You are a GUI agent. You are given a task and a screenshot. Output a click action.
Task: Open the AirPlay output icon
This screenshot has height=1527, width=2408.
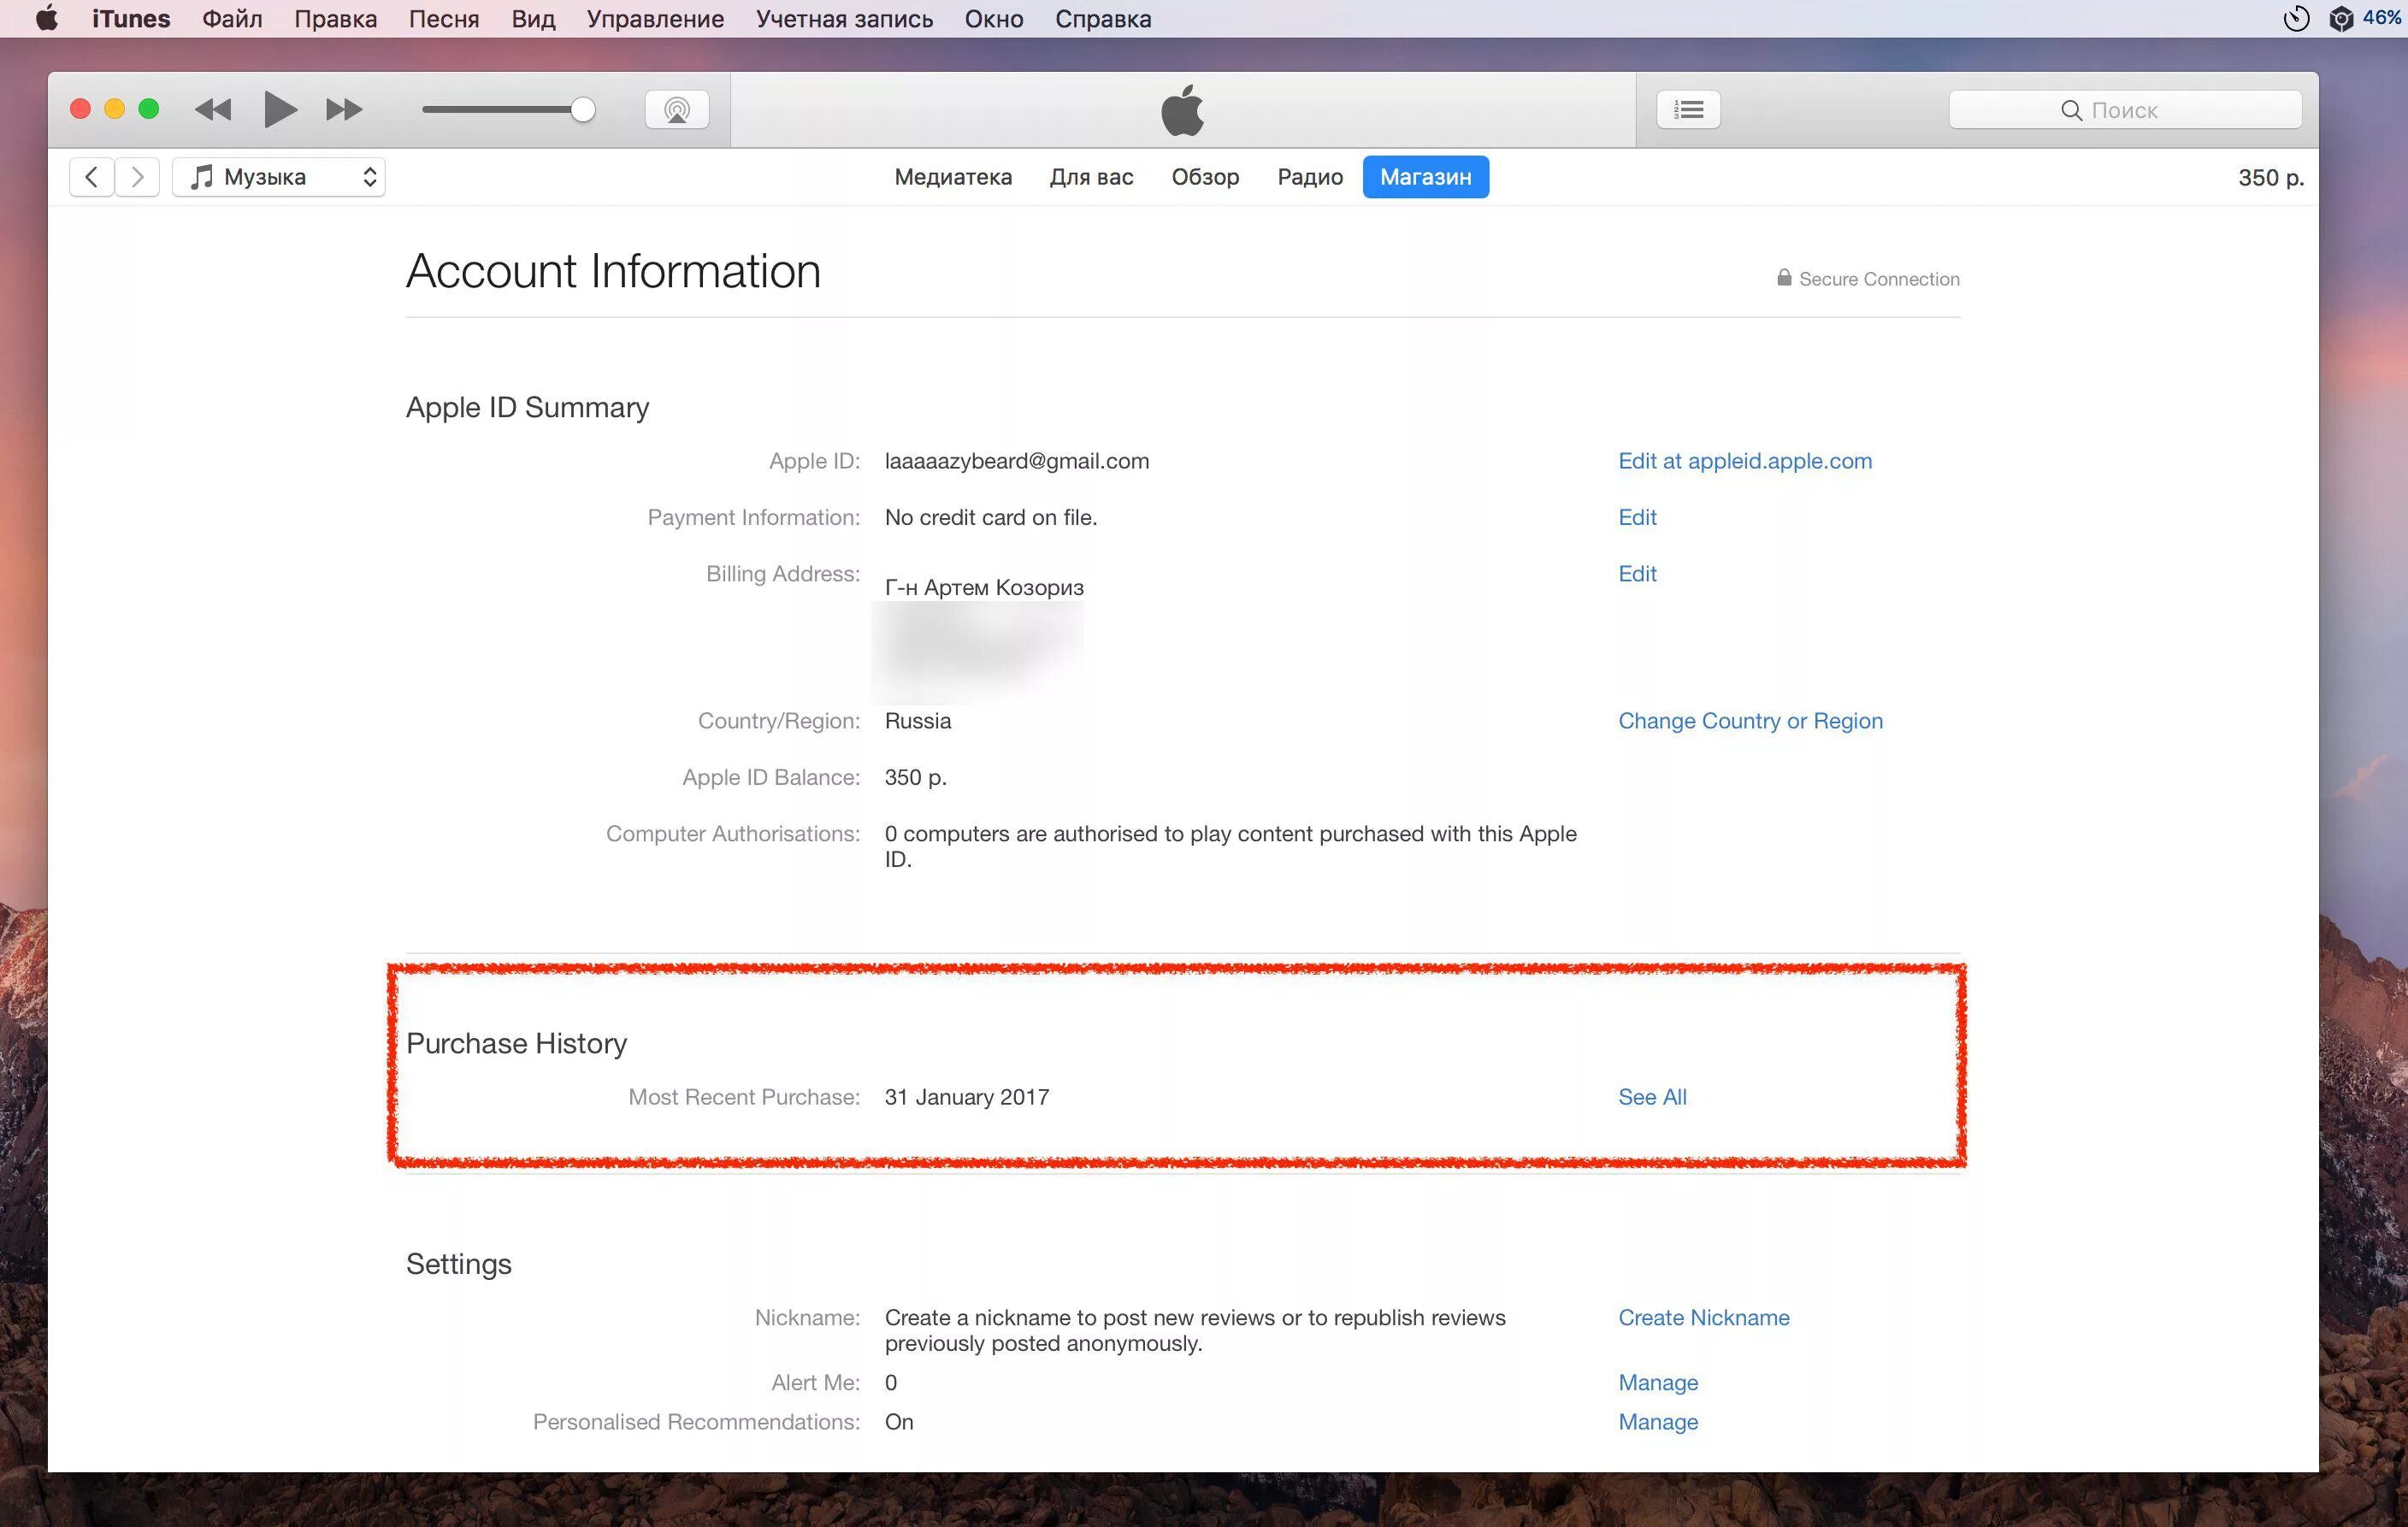click(x=677, y=109)
